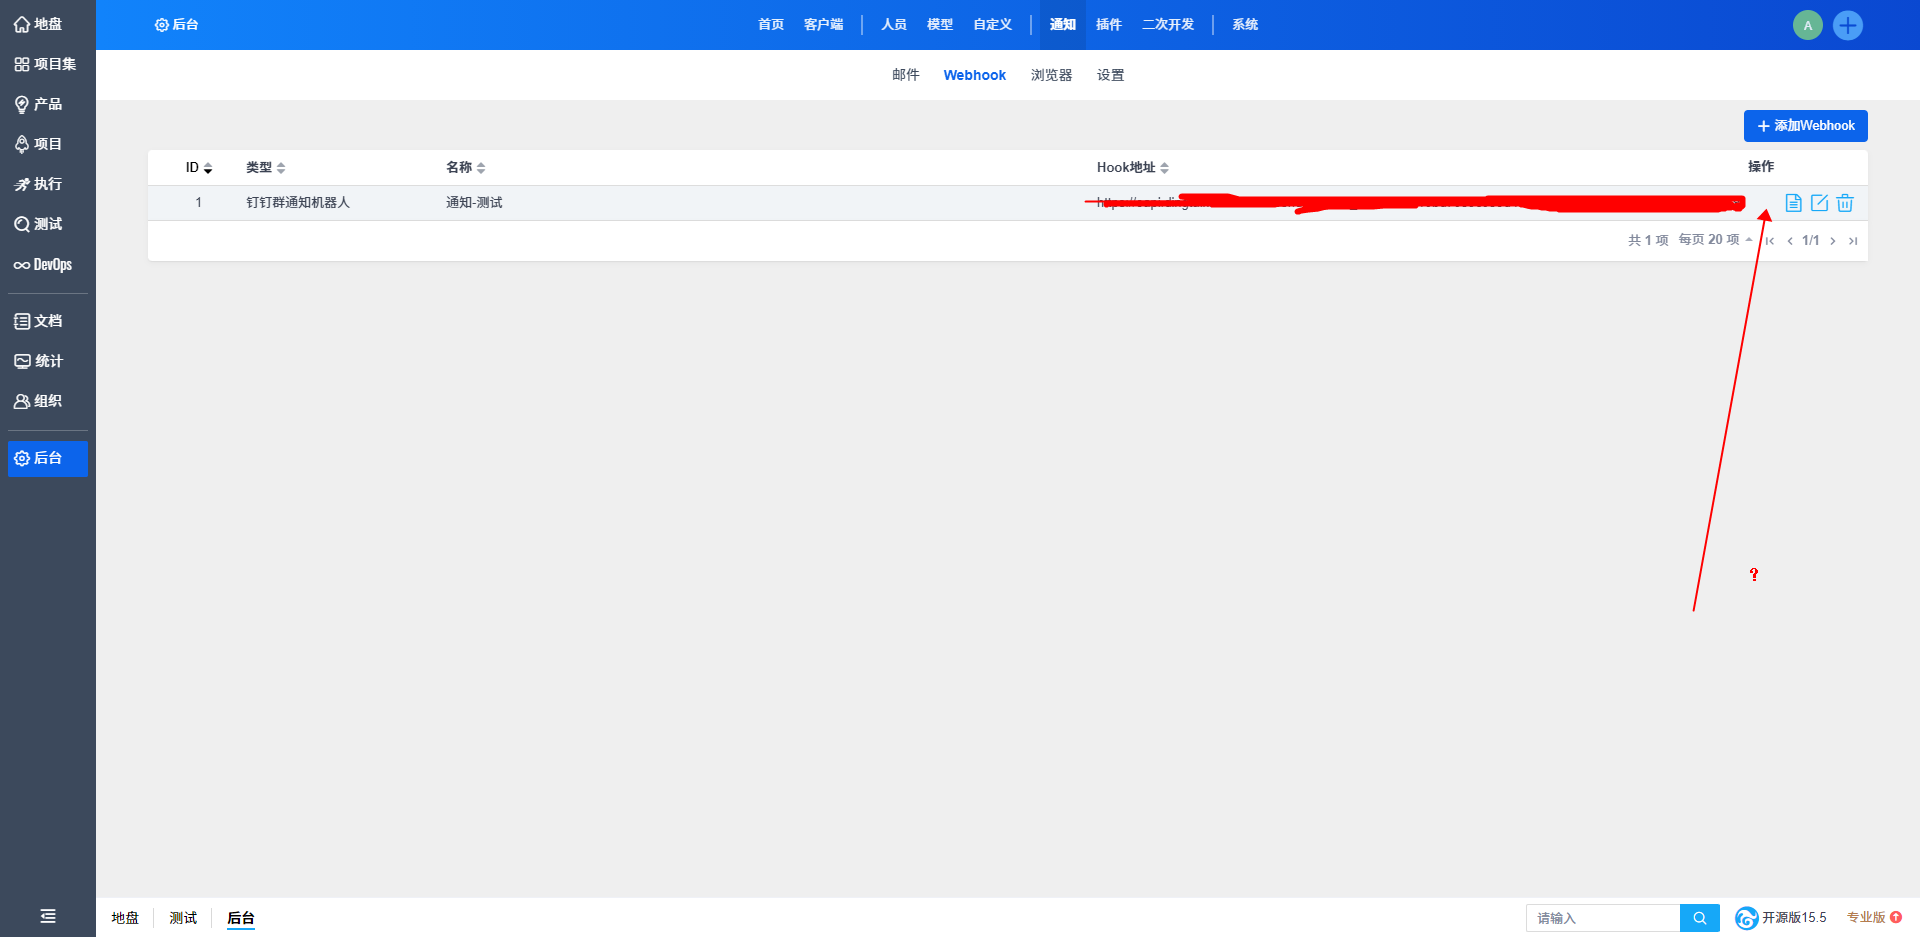This screenshot has height=937, width=1920.
Task: Click the 专业版 upgrade link
Action: click(x=1874, y=918)
